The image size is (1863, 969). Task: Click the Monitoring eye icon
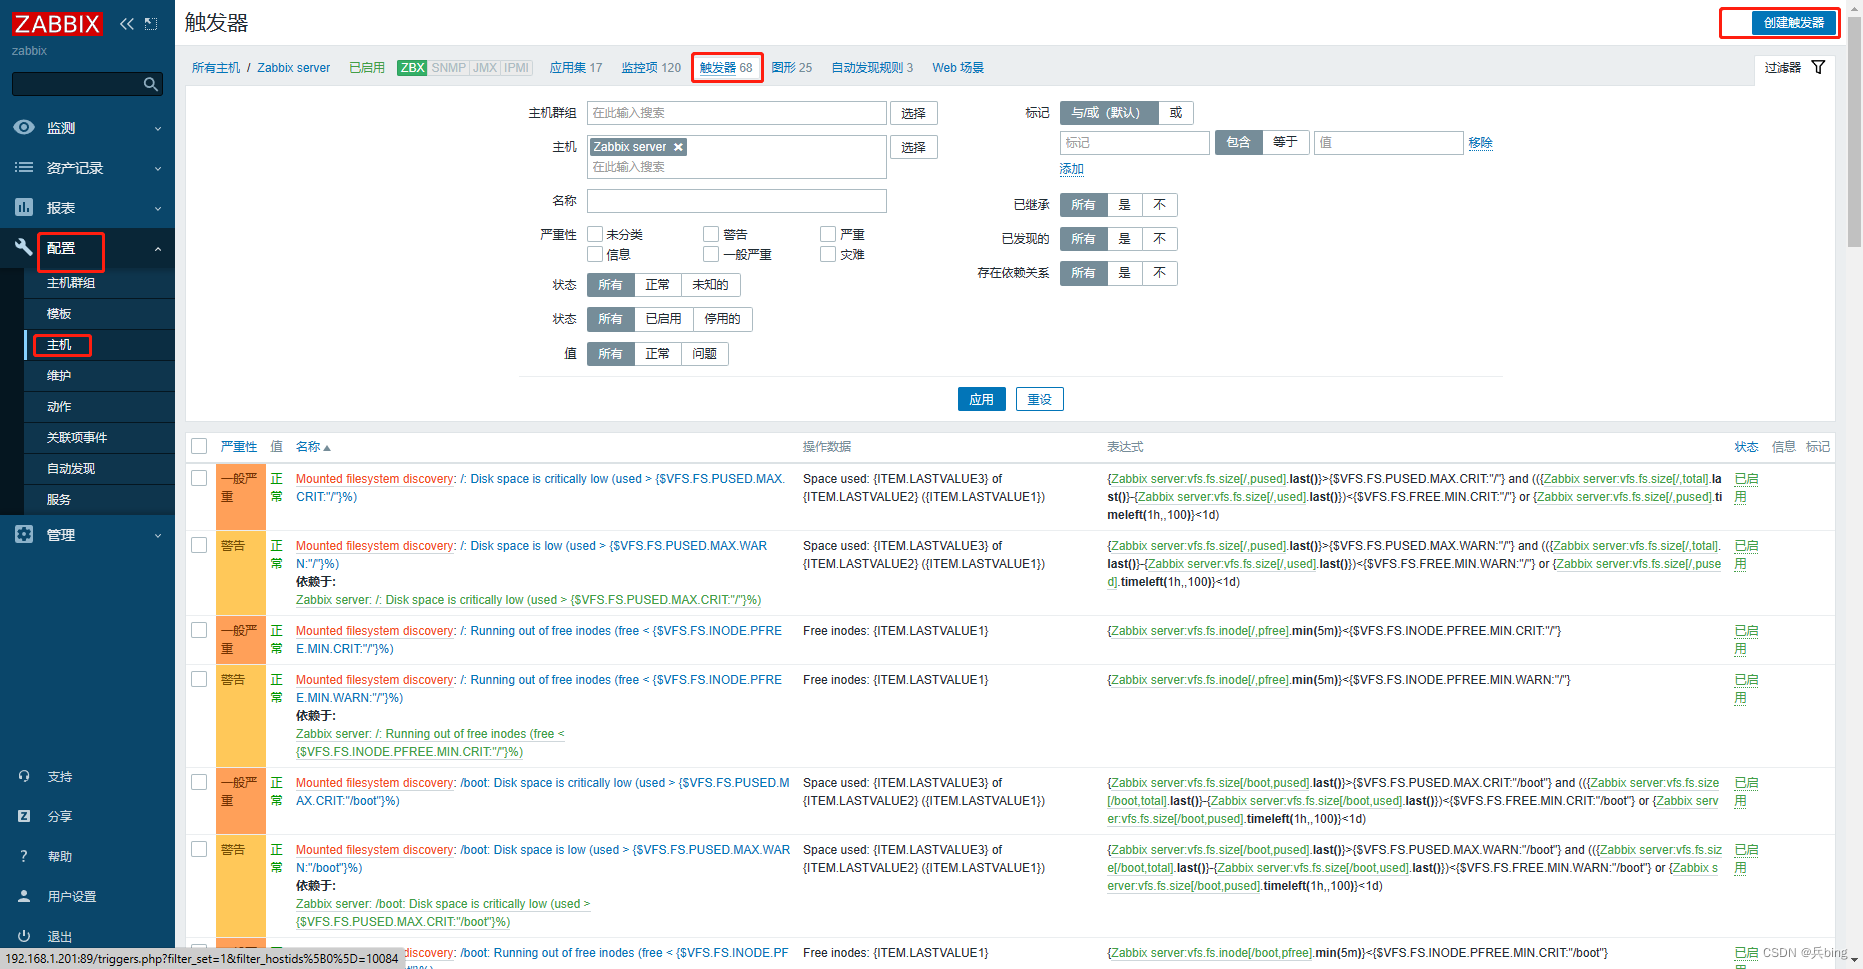[x=24, y=127]
